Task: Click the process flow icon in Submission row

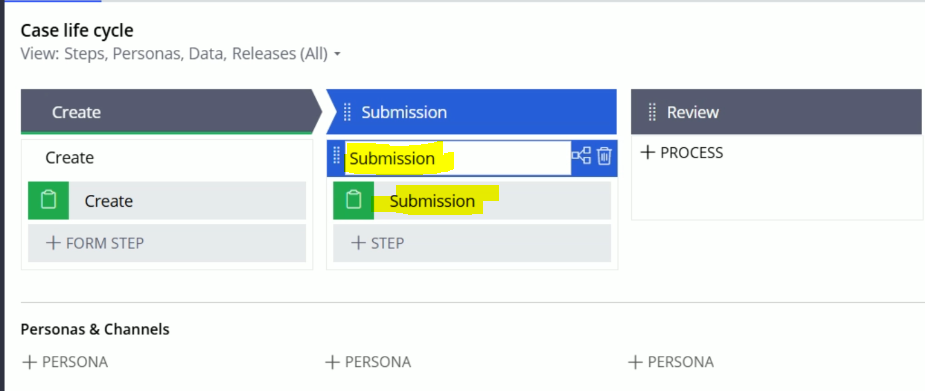Action: coord(581,157)
